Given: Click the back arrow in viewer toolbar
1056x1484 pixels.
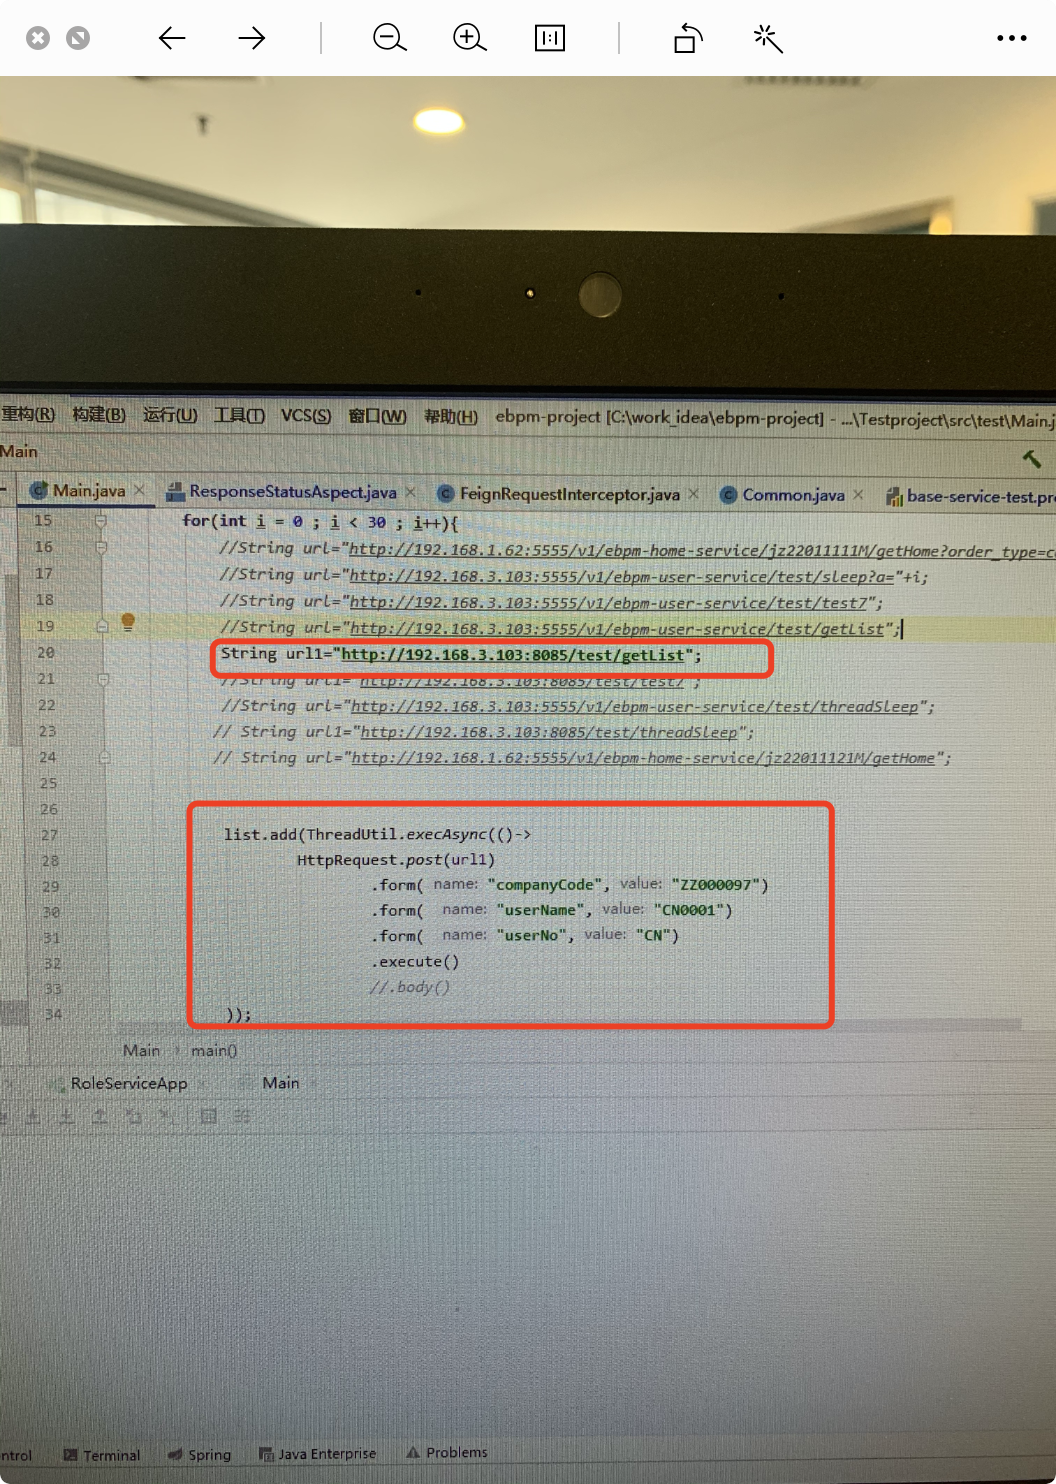Looking at the screenshot, I should point(172,38).
